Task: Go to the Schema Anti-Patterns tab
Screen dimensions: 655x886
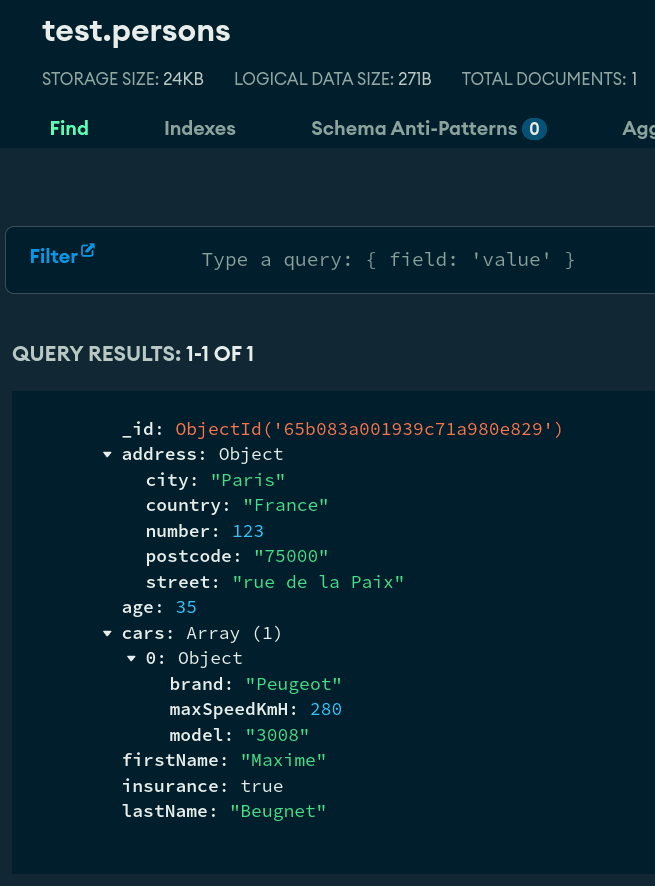Action: point(413,128)
